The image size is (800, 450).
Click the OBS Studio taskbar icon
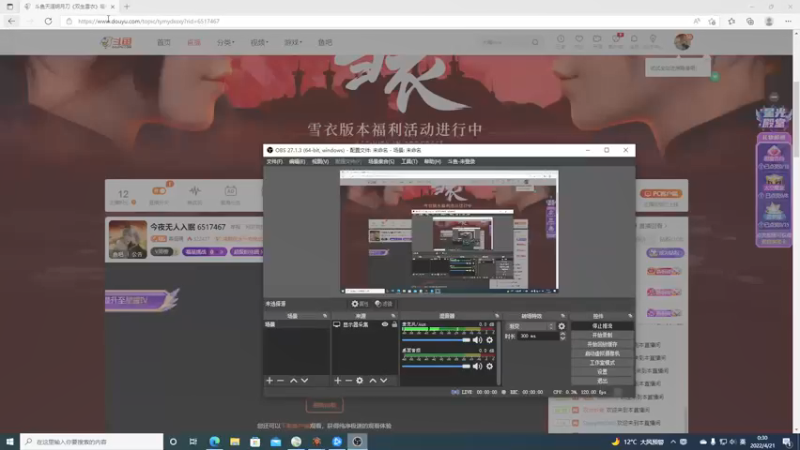click(357, 442)
